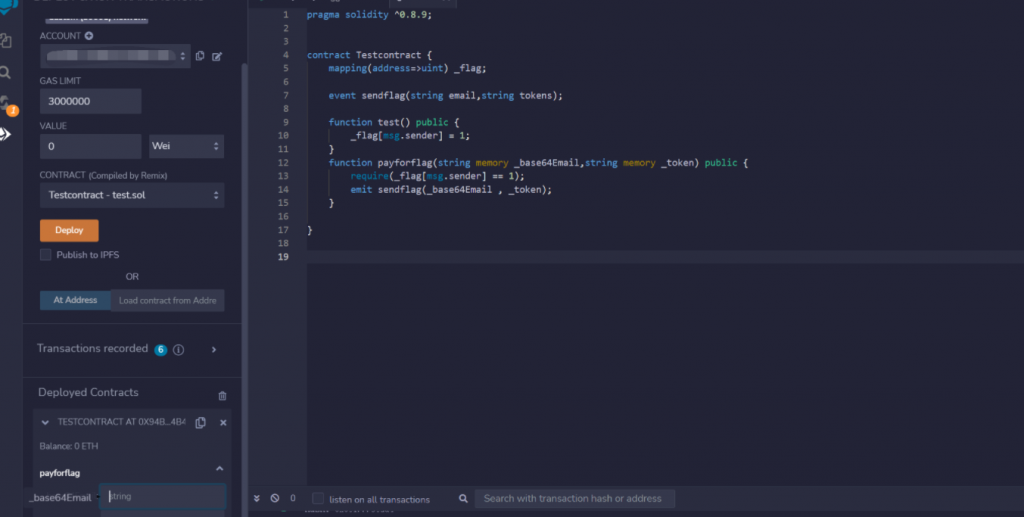Screen dimensions: 1024x517
Task: Click the sign message edit icon
Action: 217,56
